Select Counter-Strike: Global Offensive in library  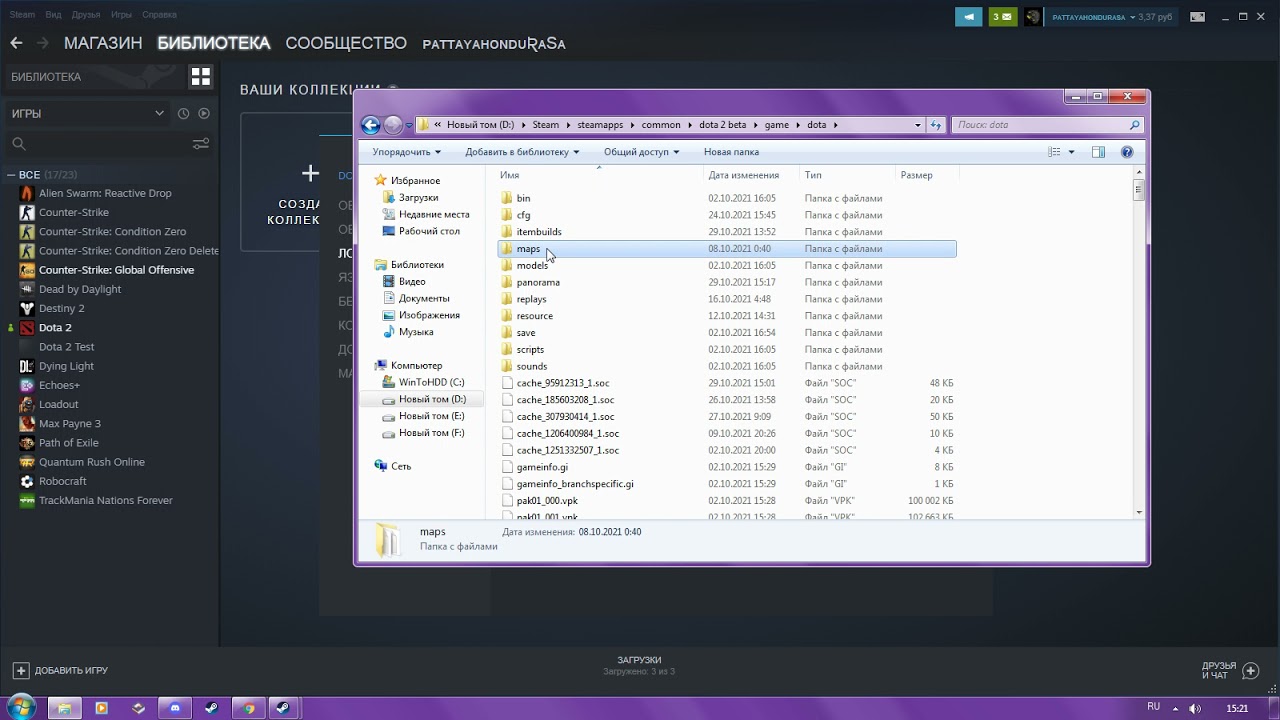pyautogui.click(x=116, y=270)
